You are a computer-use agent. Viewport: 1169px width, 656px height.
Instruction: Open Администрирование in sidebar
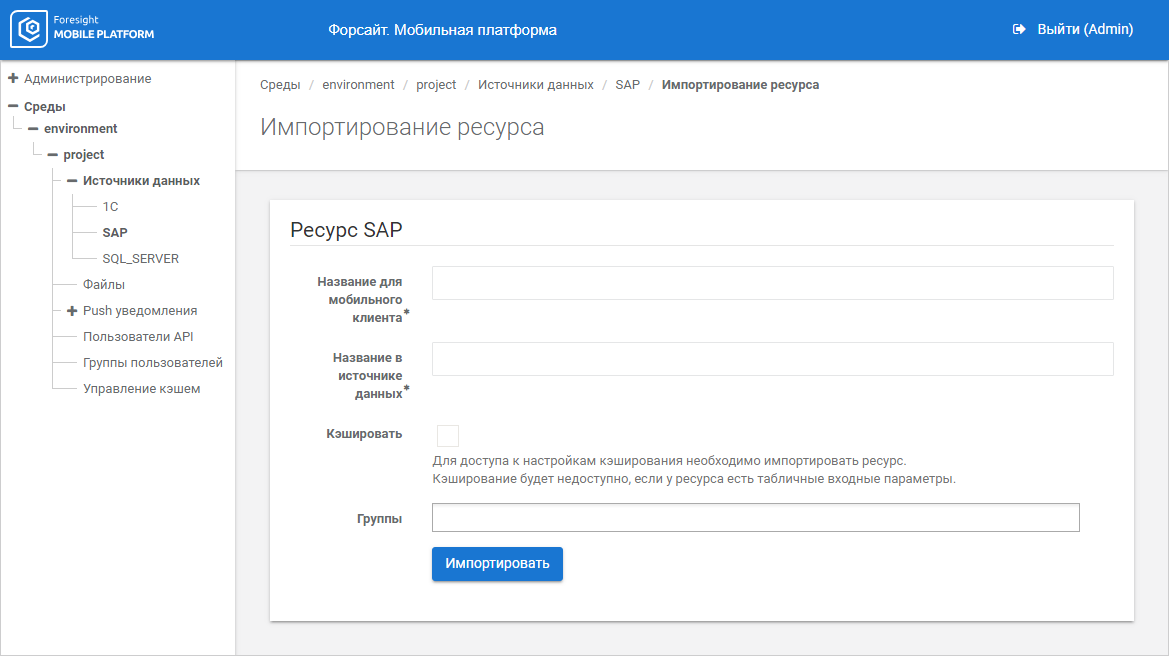[87, 78]
